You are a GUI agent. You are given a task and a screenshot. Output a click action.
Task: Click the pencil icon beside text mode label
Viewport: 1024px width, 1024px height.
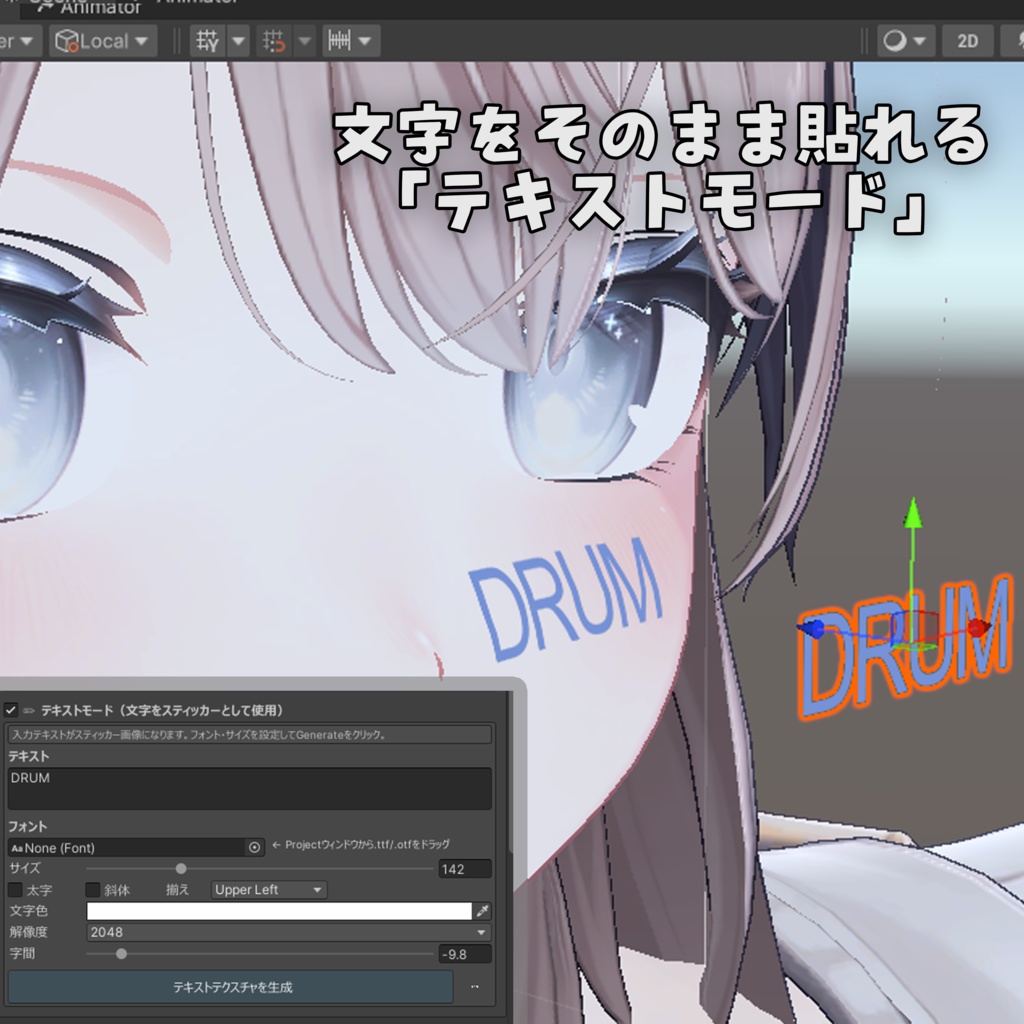(x=29, y=711)
